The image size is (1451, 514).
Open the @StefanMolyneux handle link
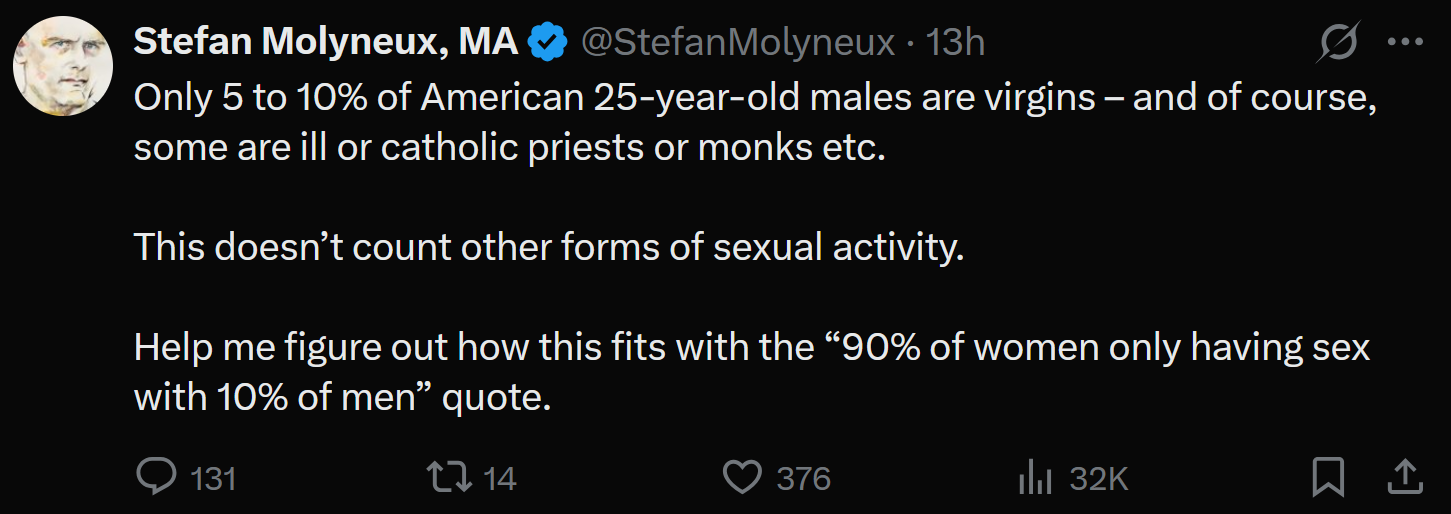(737, 42)
